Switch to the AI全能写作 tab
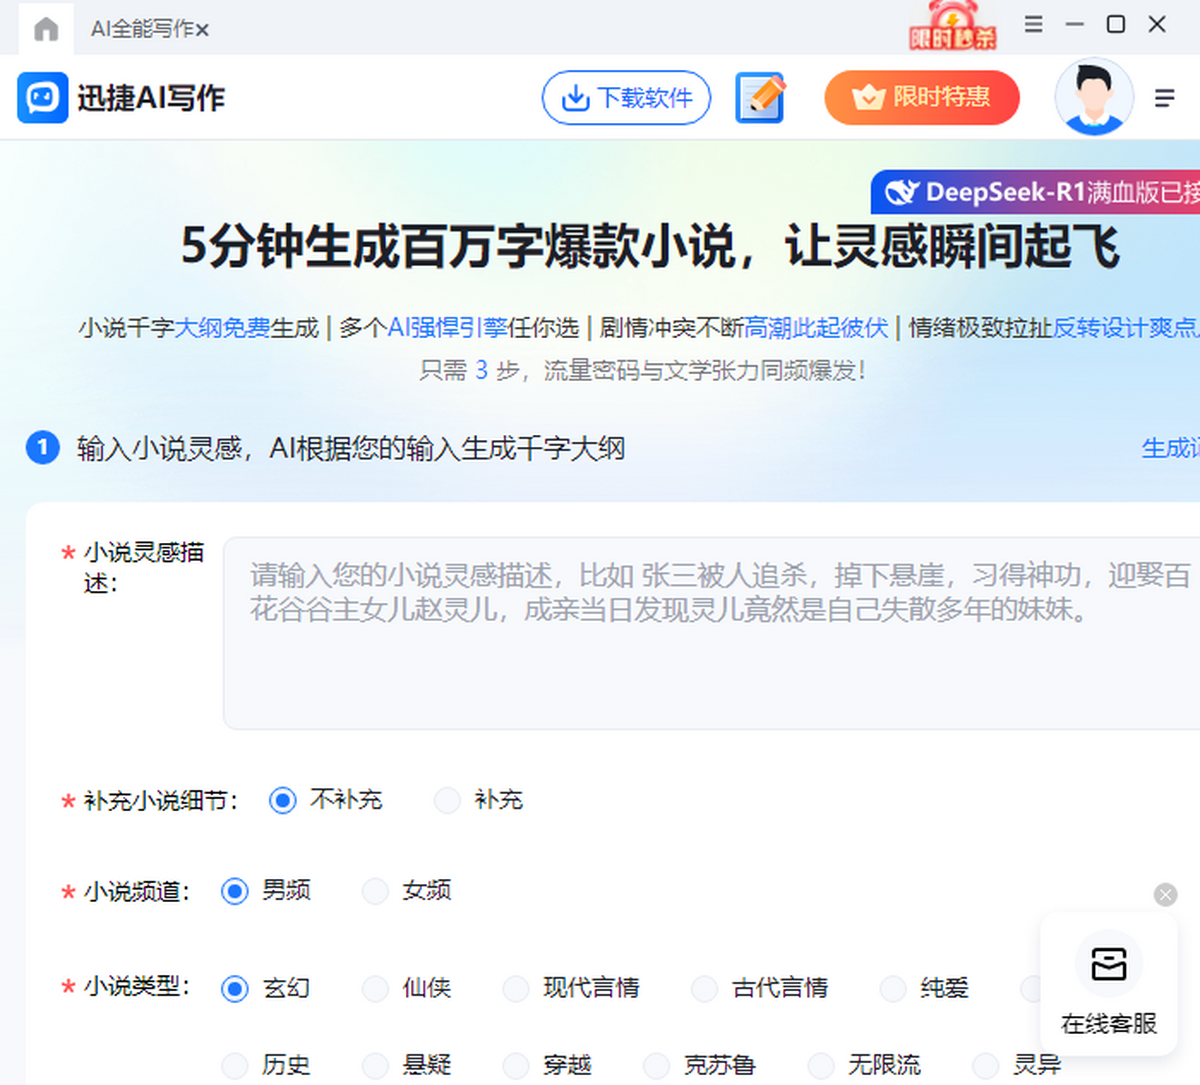Viewport: 1200px width, 1085px height. [x=140, y=29]
